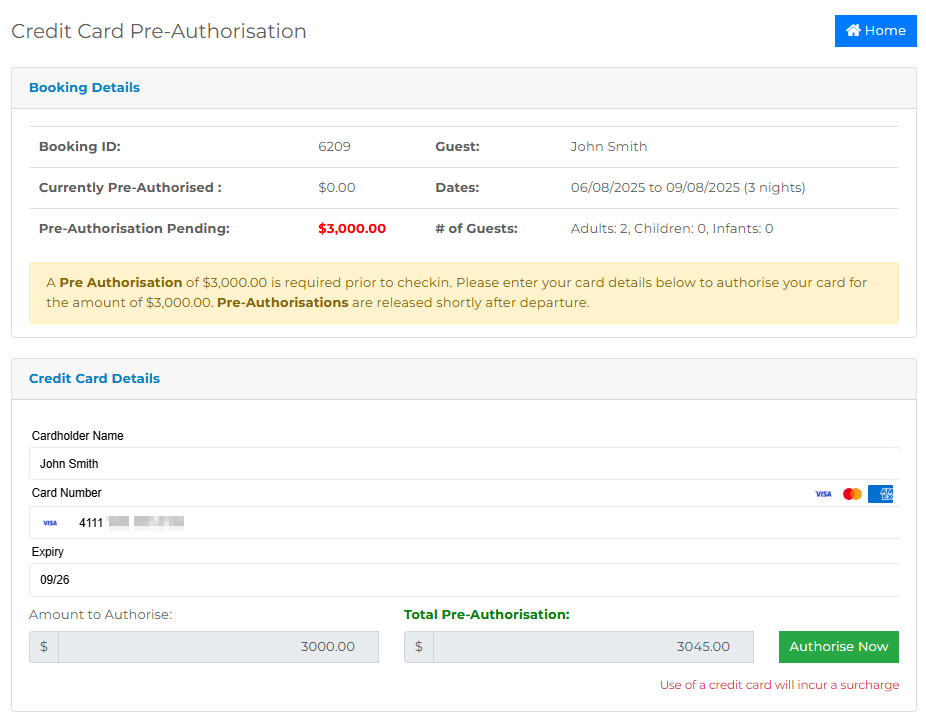Focus the Cardholder Name input
Viewport: 926px width, 715px height.
tap(464, 464)
